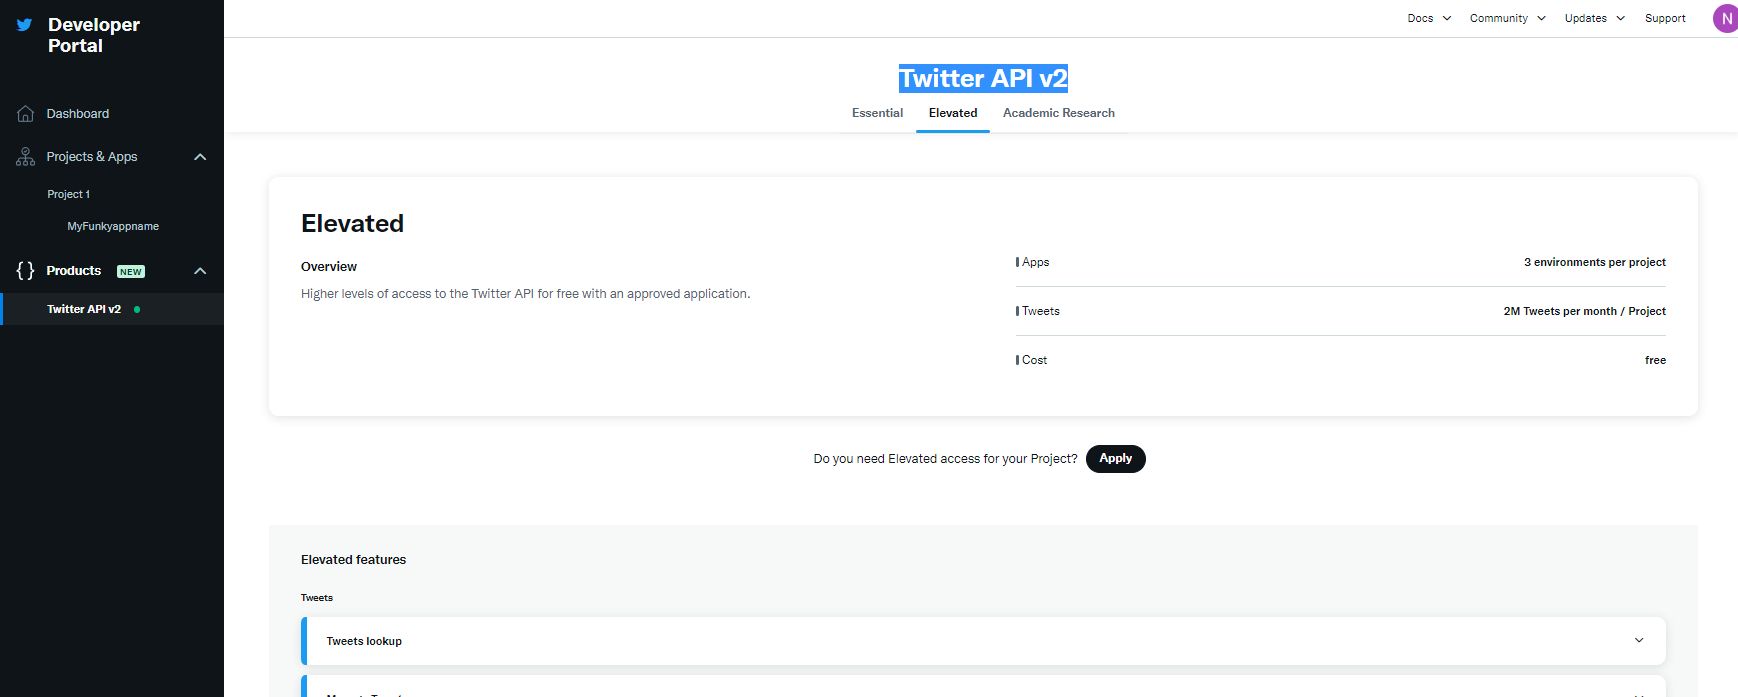Select MyFunkyappname app in sidebar
Image resolution: width=1738 pixels, height=697 pixels.
coord(113,227)
